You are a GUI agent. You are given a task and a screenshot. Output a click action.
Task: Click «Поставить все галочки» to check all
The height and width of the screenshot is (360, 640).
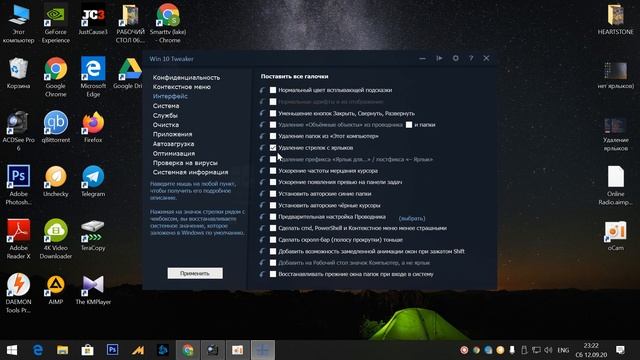point(294,76)
